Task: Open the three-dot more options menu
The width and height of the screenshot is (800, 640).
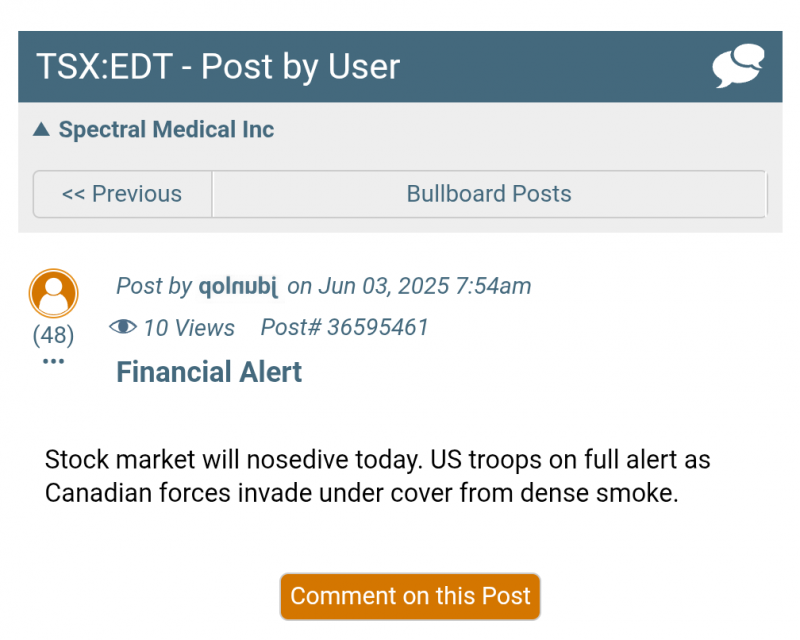Action: pyautogui.click(x=54, y=361)
